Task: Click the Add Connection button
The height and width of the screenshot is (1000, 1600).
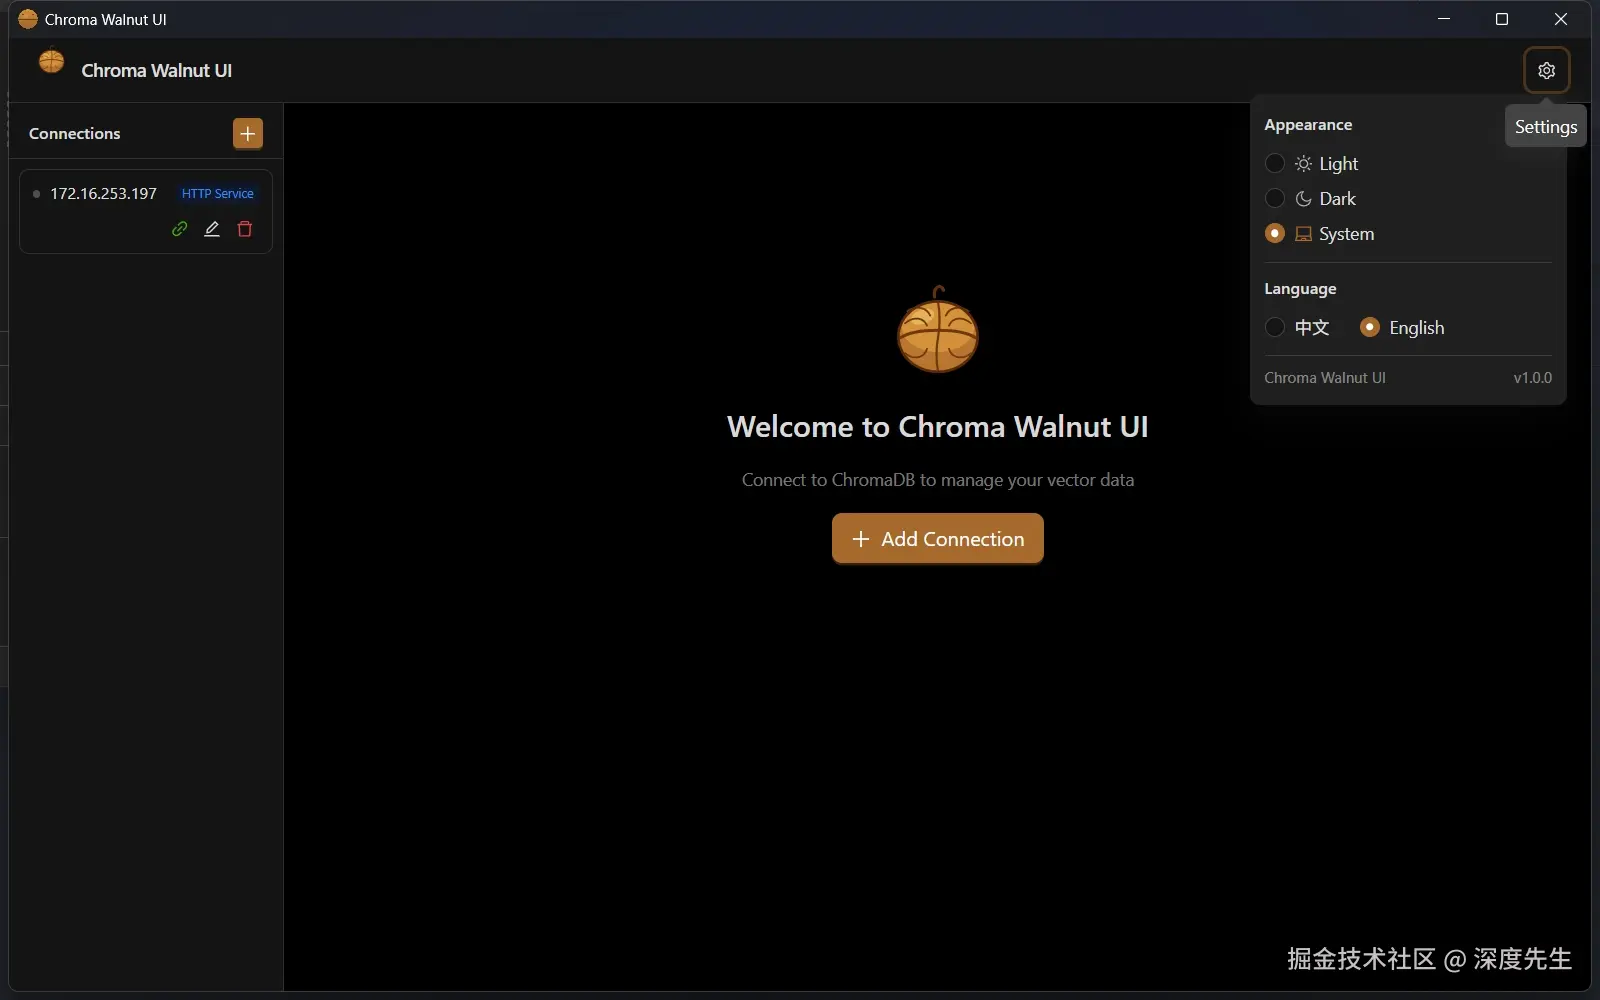Action: (x=937, y=538)
